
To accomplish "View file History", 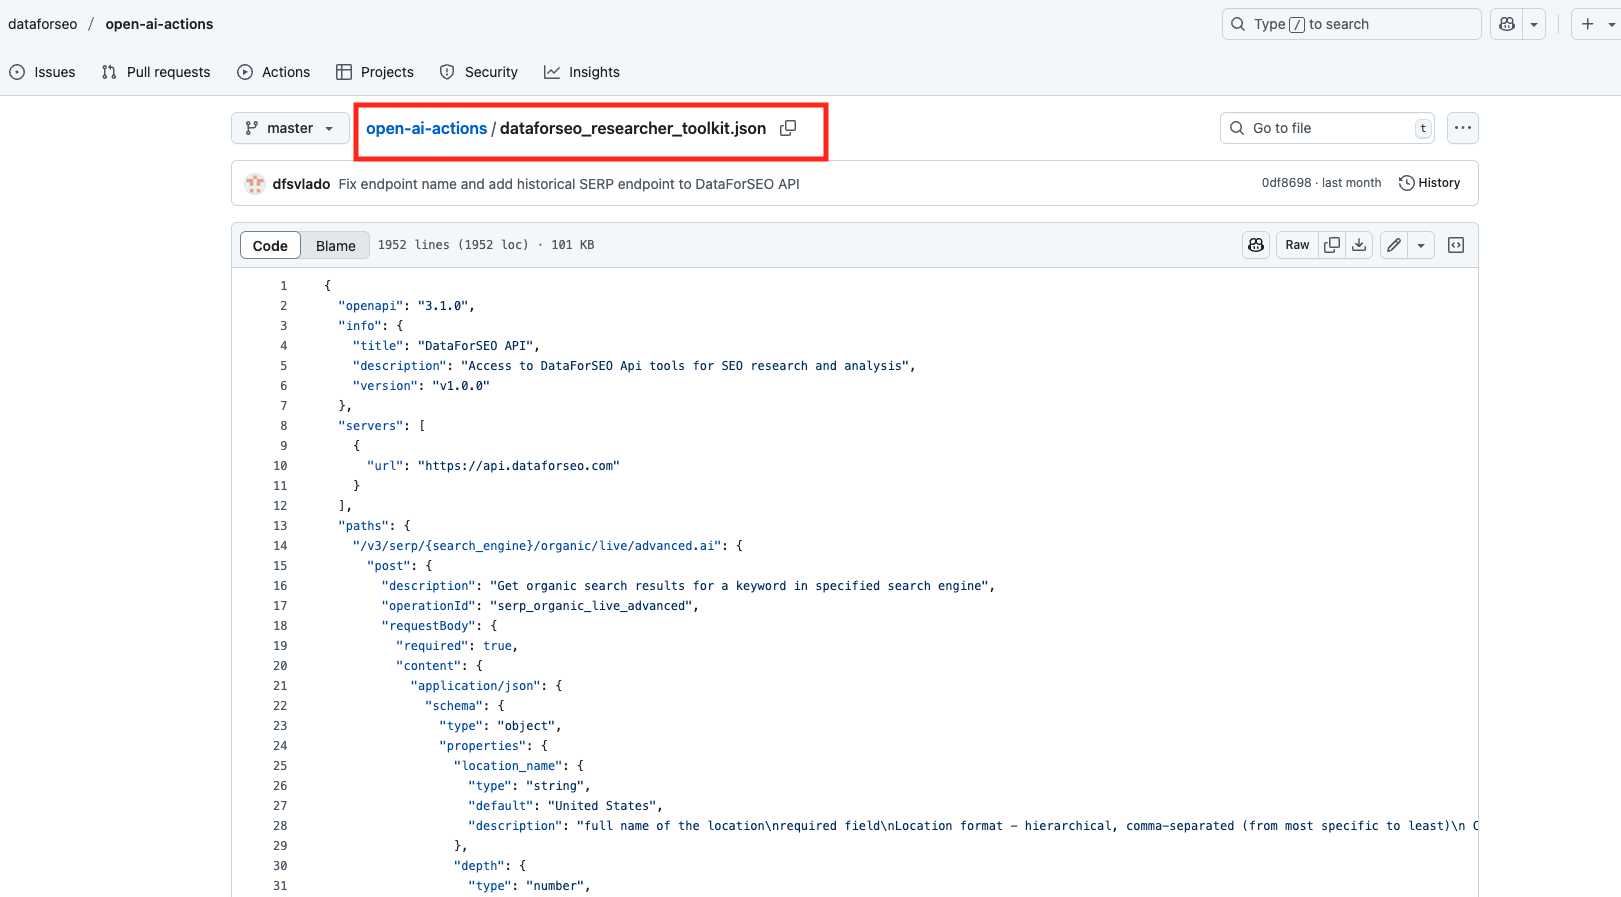I will coord(1429,183).
